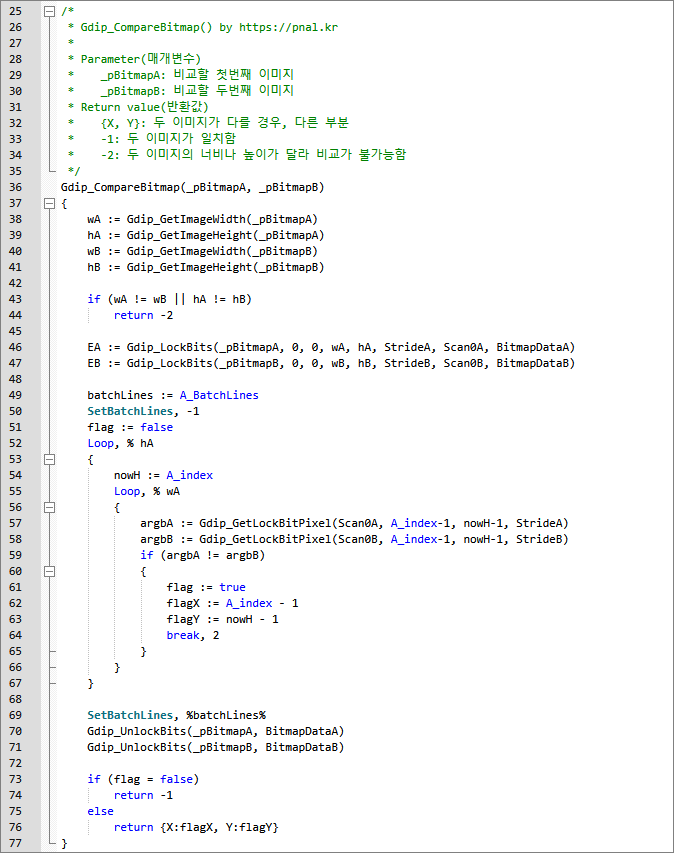Click the 'argbA := Gdip_GetLockBitPixel' line

pos(354,523)
